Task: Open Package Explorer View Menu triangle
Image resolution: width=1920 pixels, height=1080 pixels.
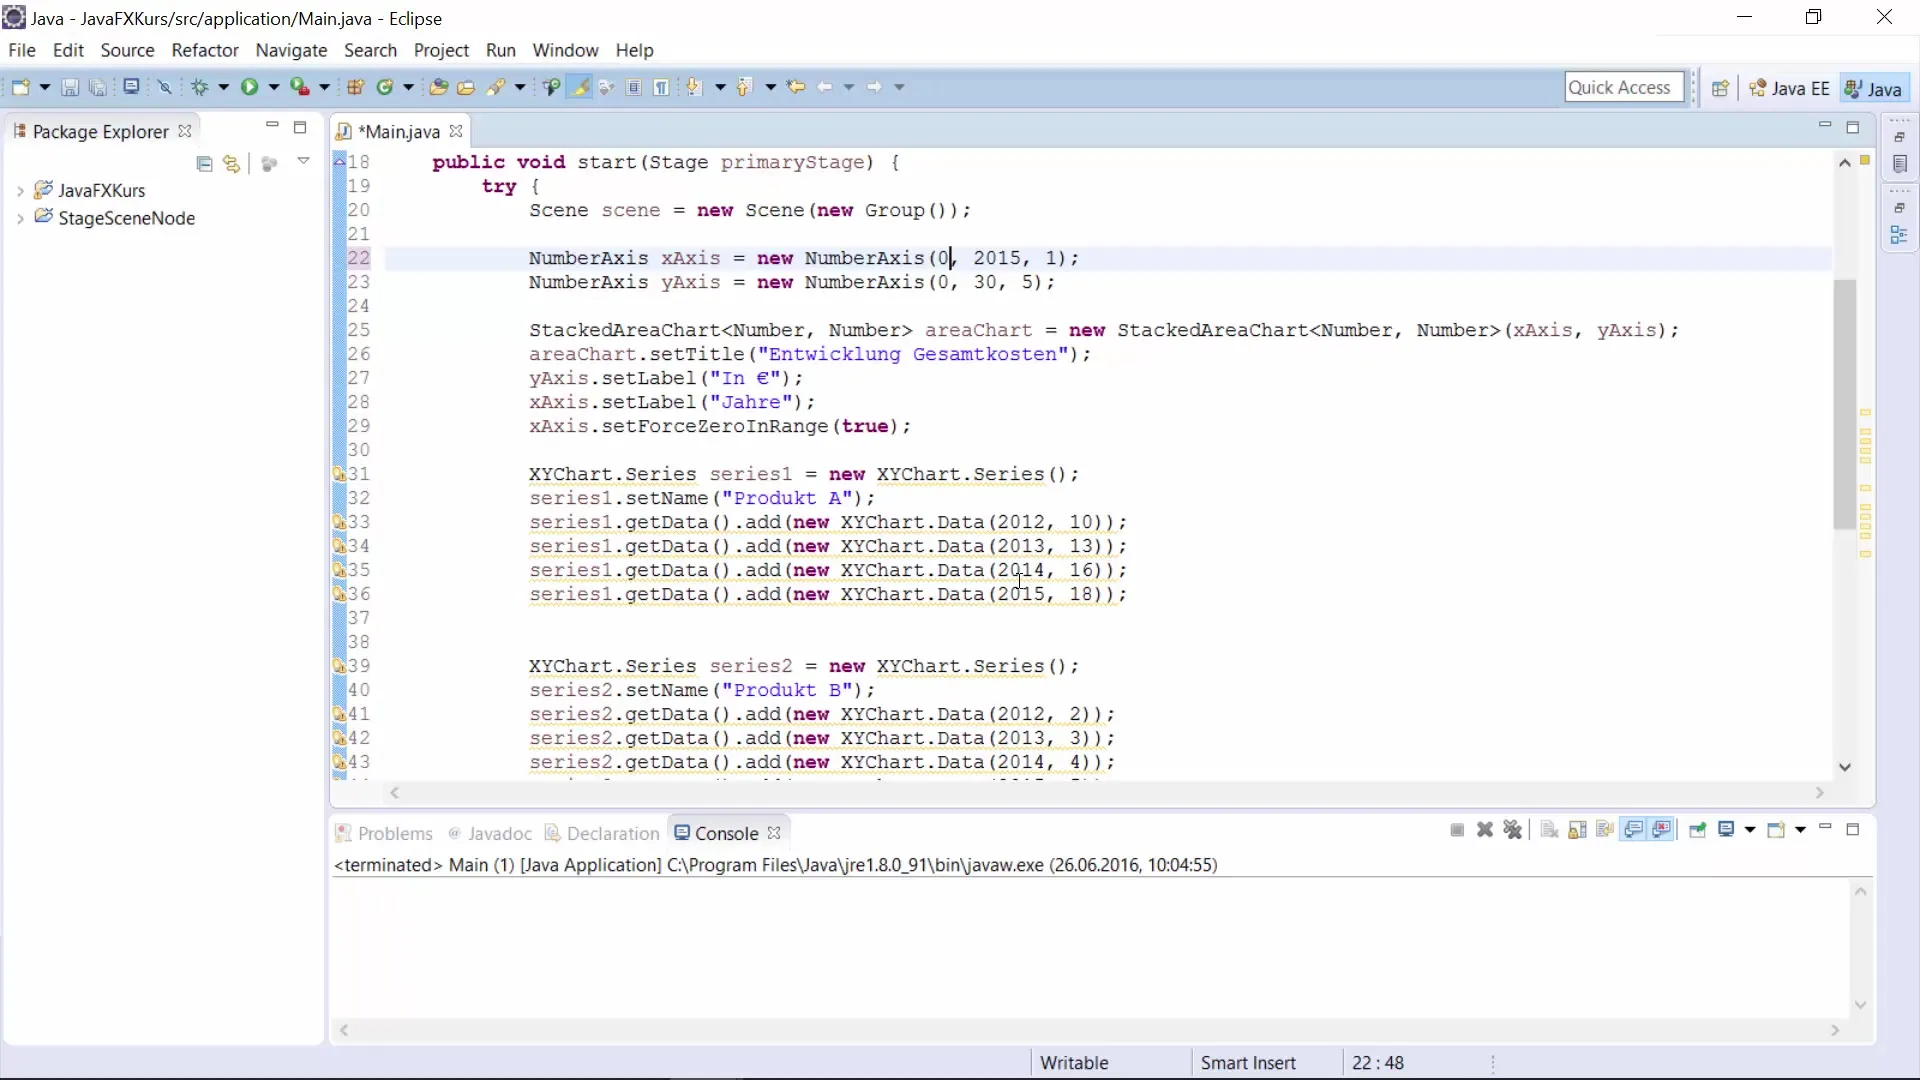Action: pyautogui.click(x=304, y=161)
